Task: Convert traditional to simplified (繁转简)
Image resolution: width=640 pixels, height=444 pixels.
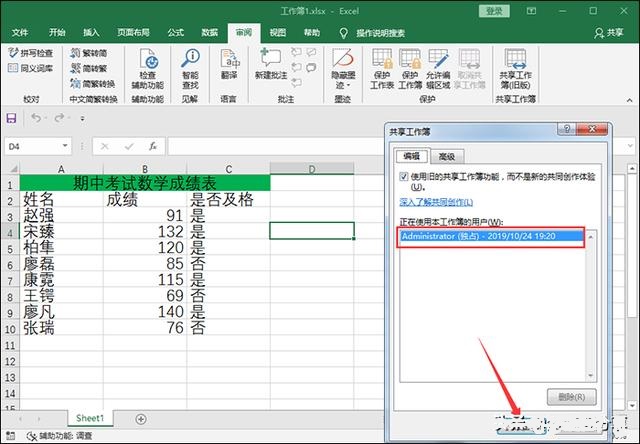Action: [89, 53]
